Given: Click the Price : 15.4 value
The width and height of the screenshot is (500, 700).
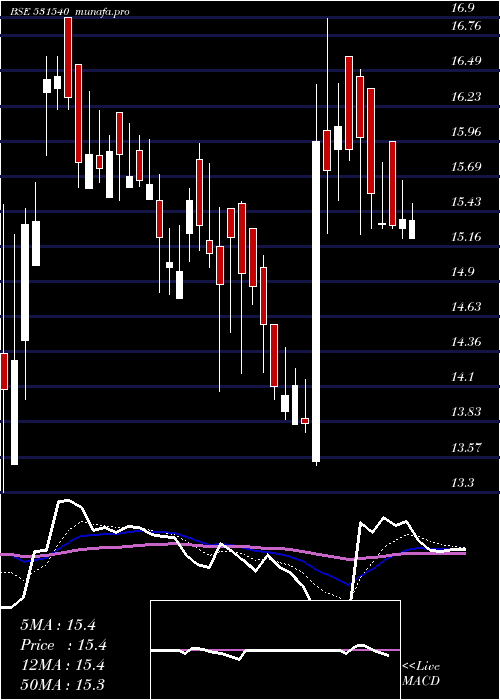Looking at the screenshot, I should coord(63,645).
